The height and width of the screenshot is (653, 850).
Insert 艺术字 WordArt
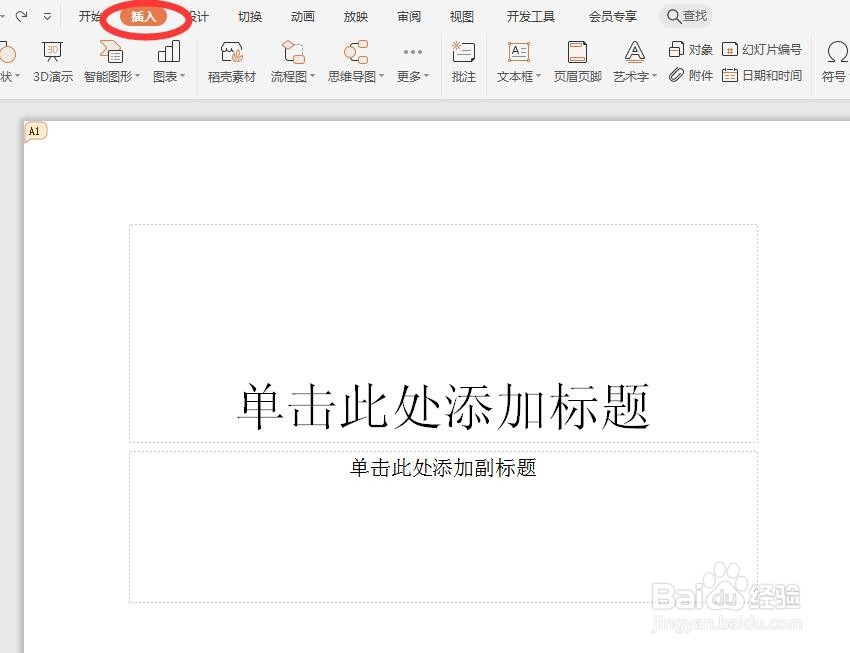tap(631, 62)
